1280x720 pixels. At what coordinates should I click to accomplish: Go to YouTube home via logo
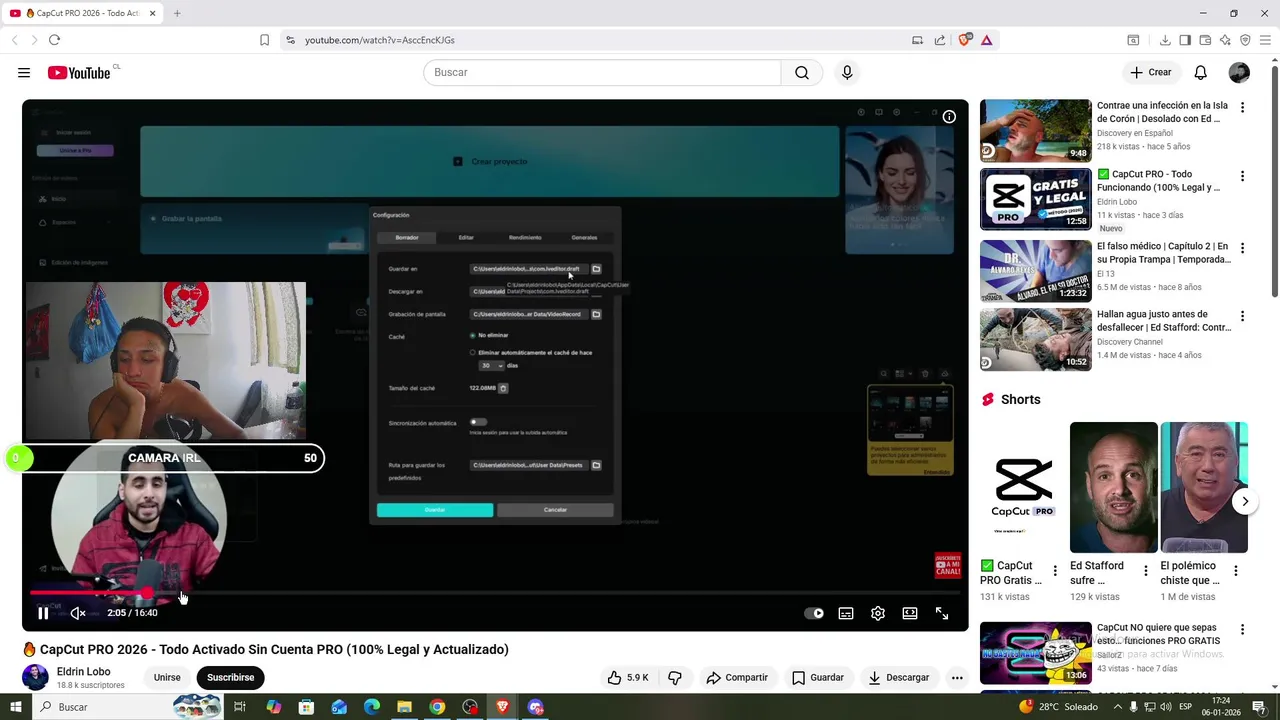coord(79,72)
